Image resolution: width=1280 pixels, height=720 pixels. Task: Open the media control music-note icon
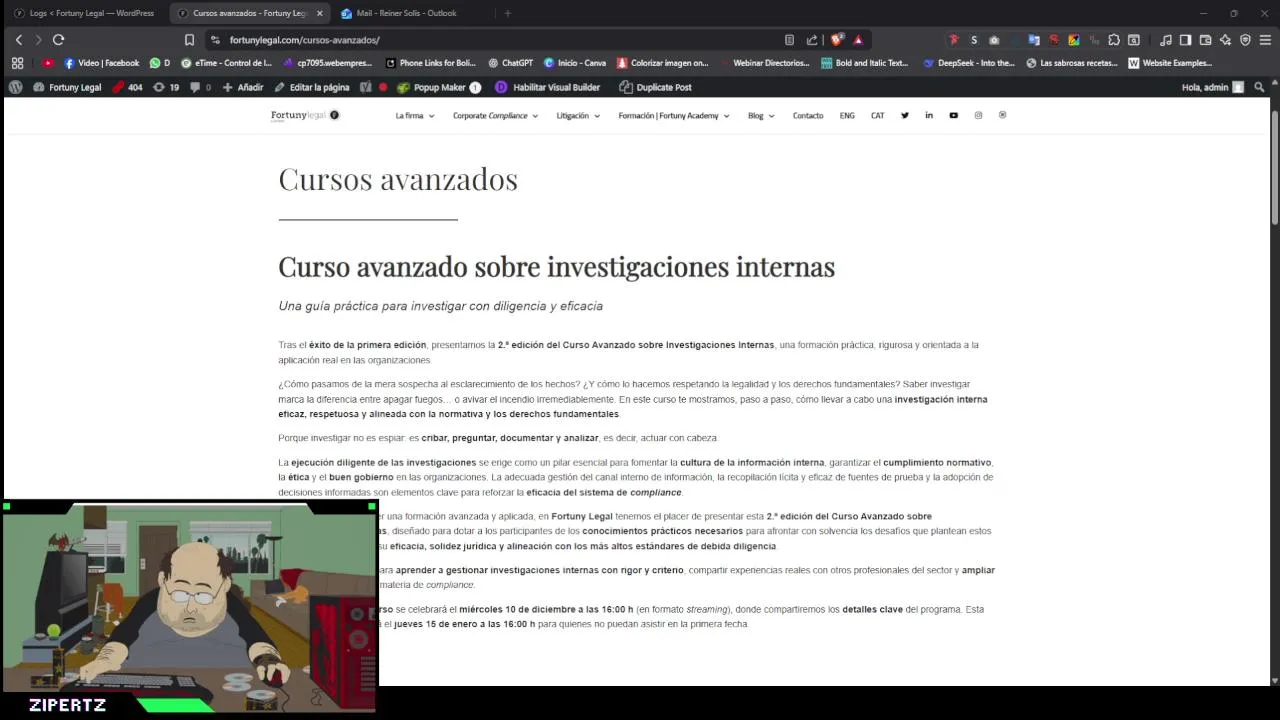click(1166, 40)
